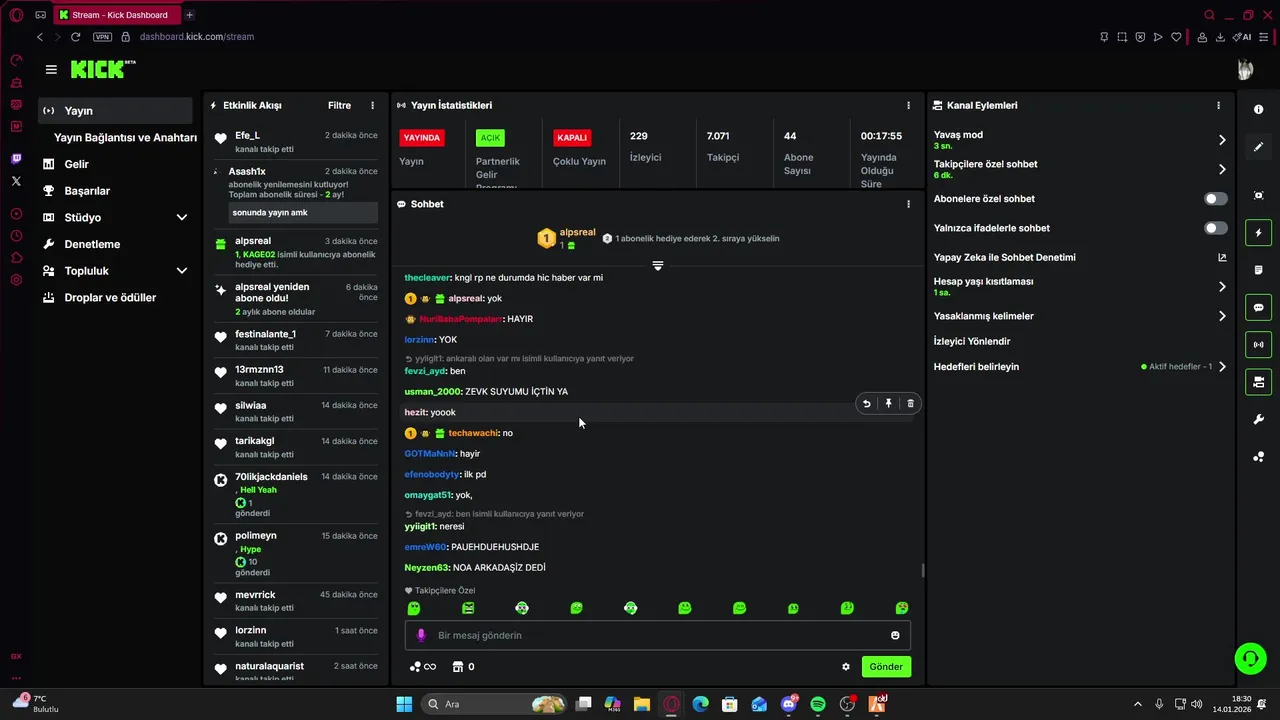Viewport: 1280px width, 720px height.
Task: Click the shop icon with 0 count
Action: (463, 667)
